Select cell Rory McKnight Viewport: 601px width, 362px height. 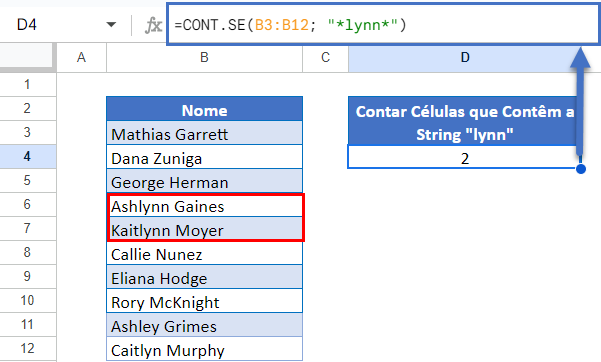[204, 301]
